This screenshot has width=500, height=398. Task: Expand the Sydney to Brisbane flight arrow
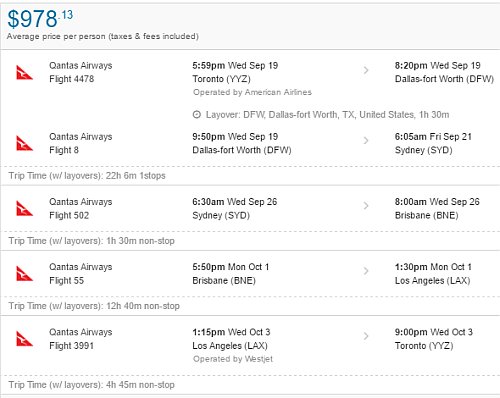(x=366, y=206)
